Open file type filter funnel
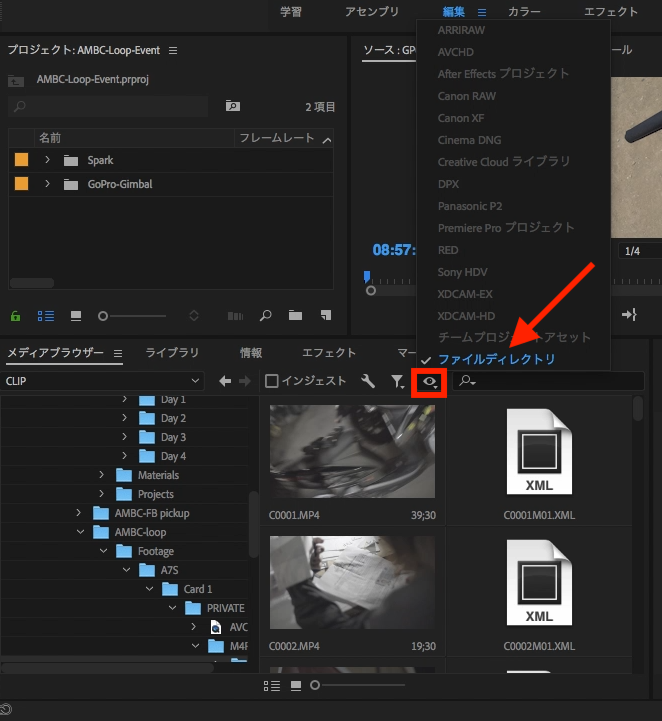The height and width of the screenshot is (721, 662). [x=397, y=381]
